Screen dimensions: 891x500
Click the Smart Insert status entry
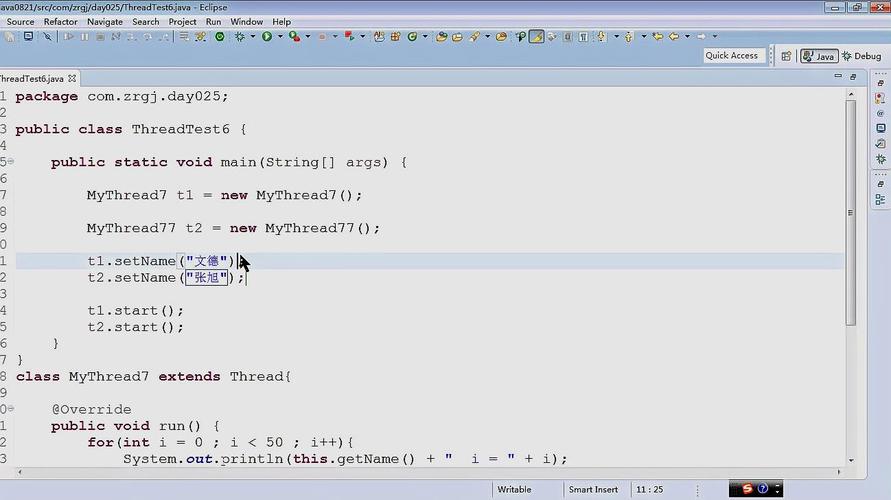click(593, 489)
